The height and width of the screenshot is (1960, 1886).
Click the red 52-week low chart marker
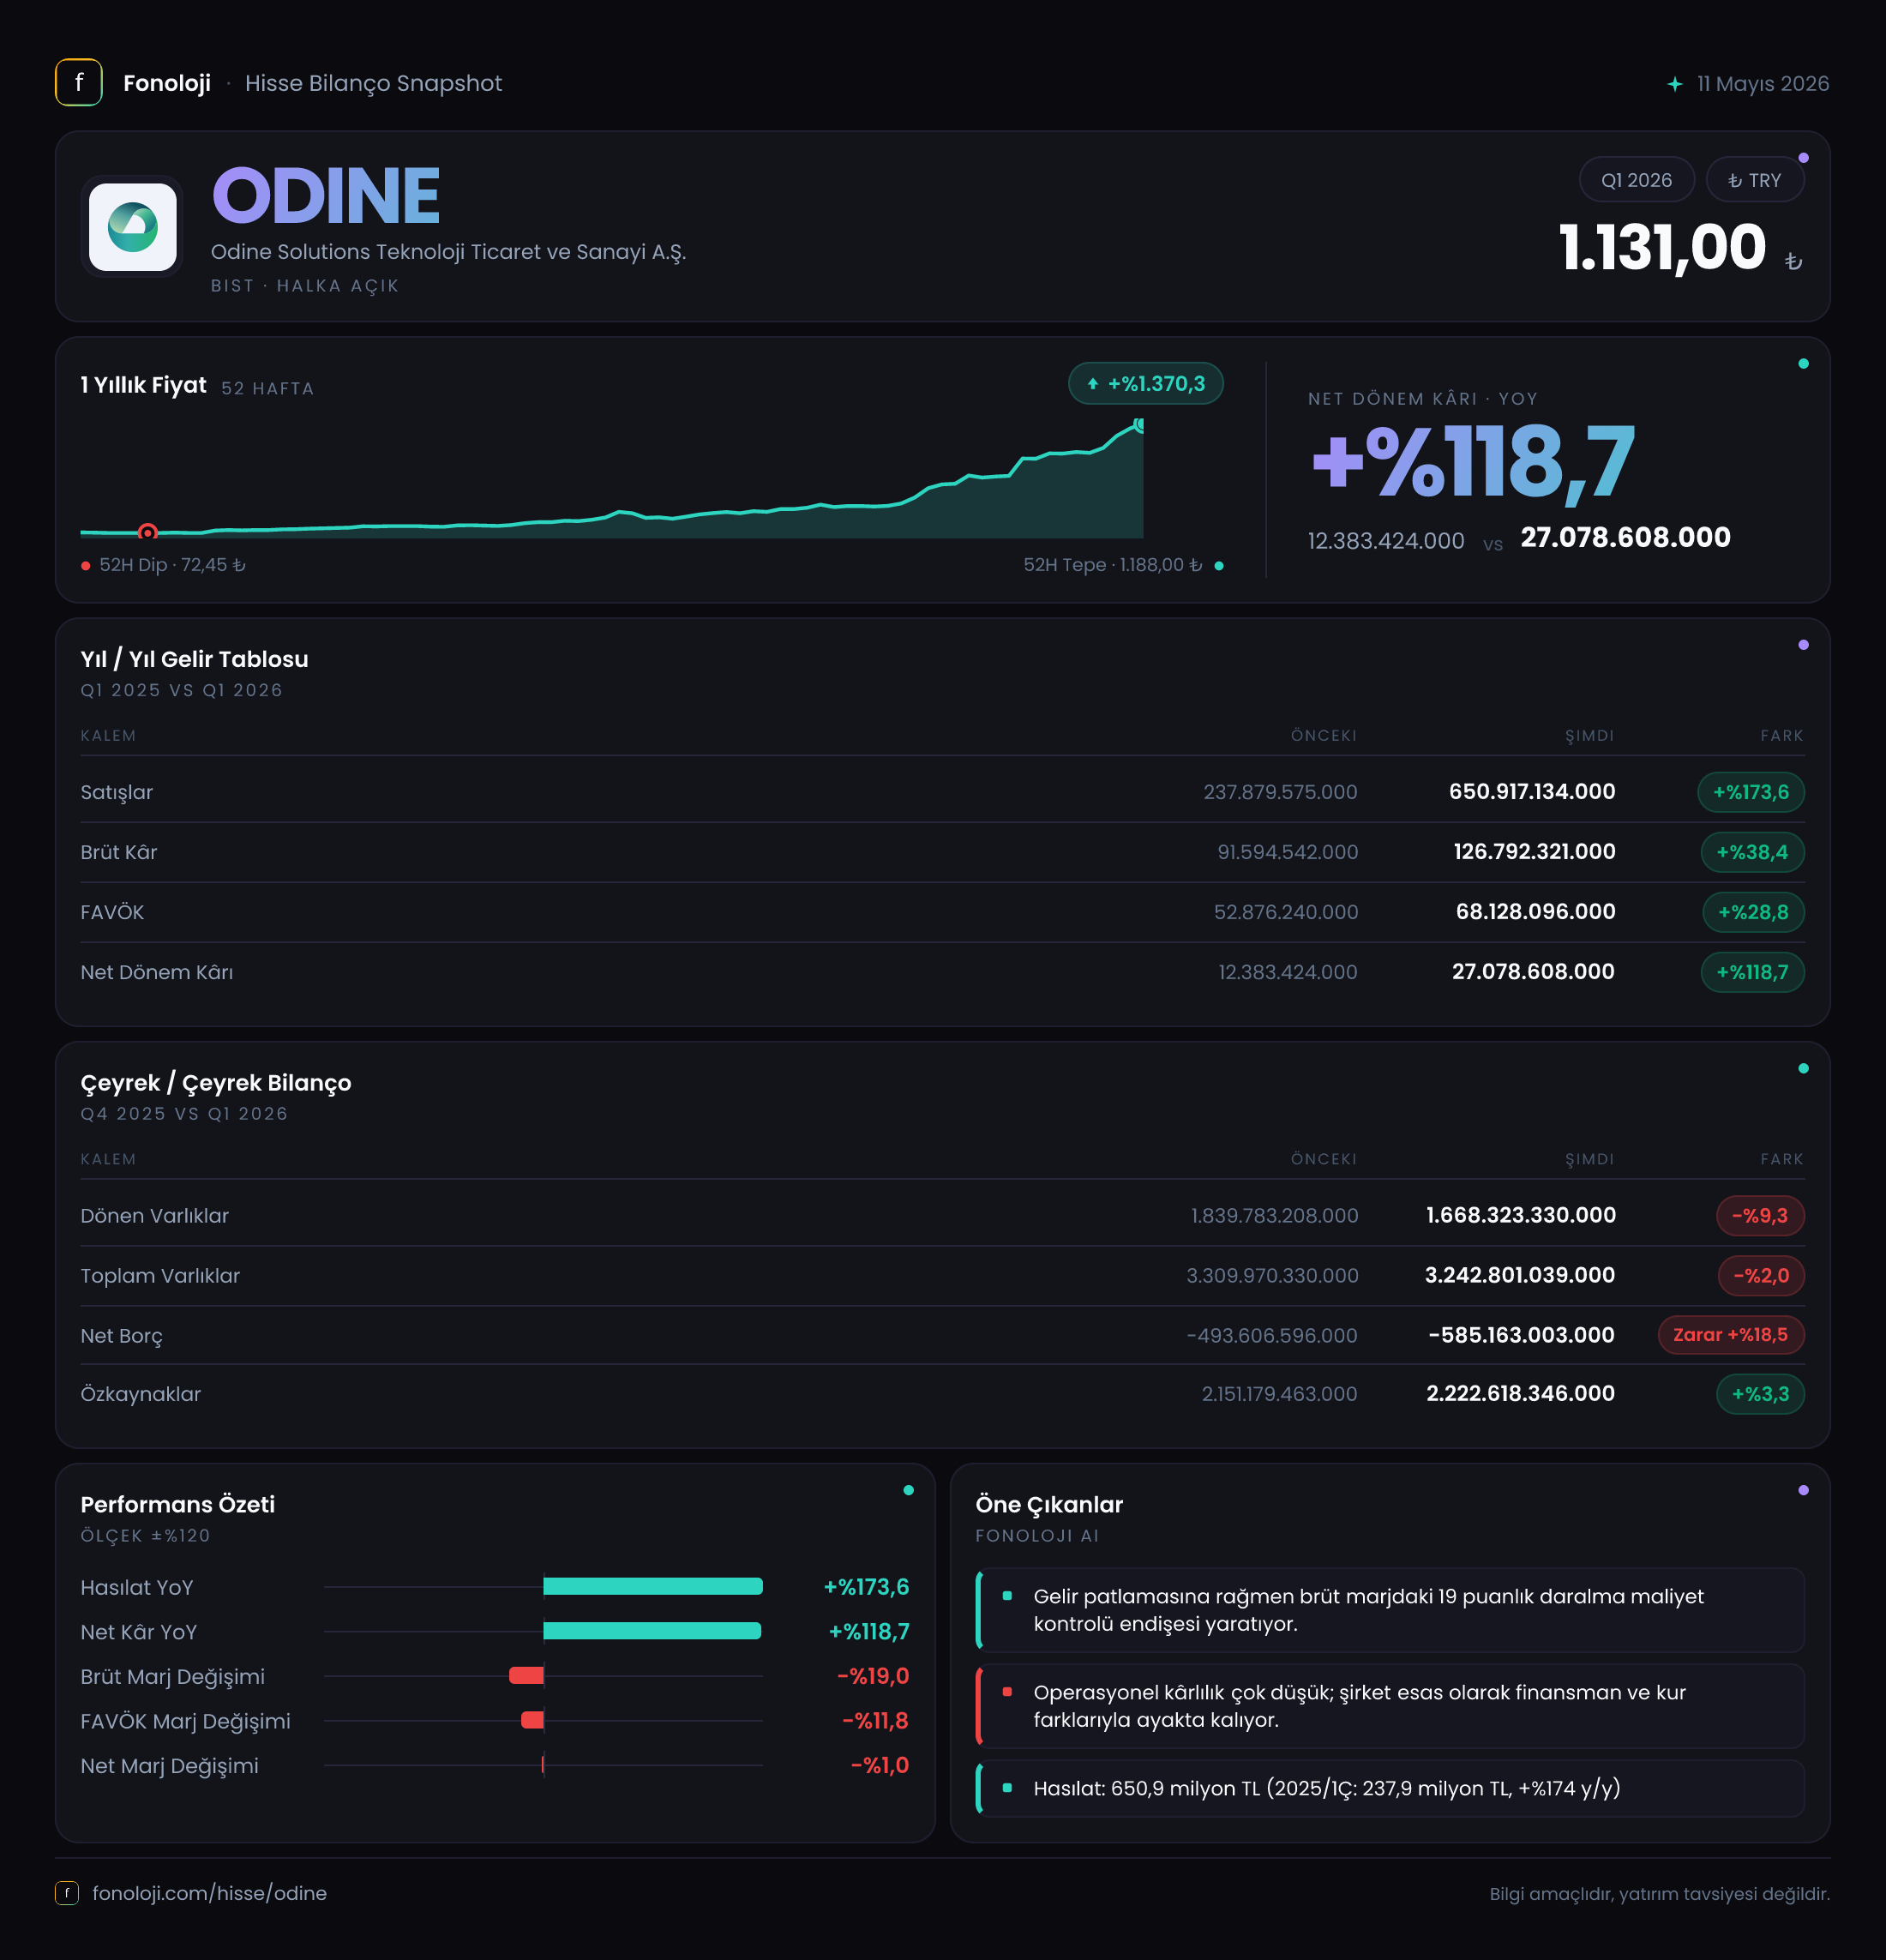147,532
